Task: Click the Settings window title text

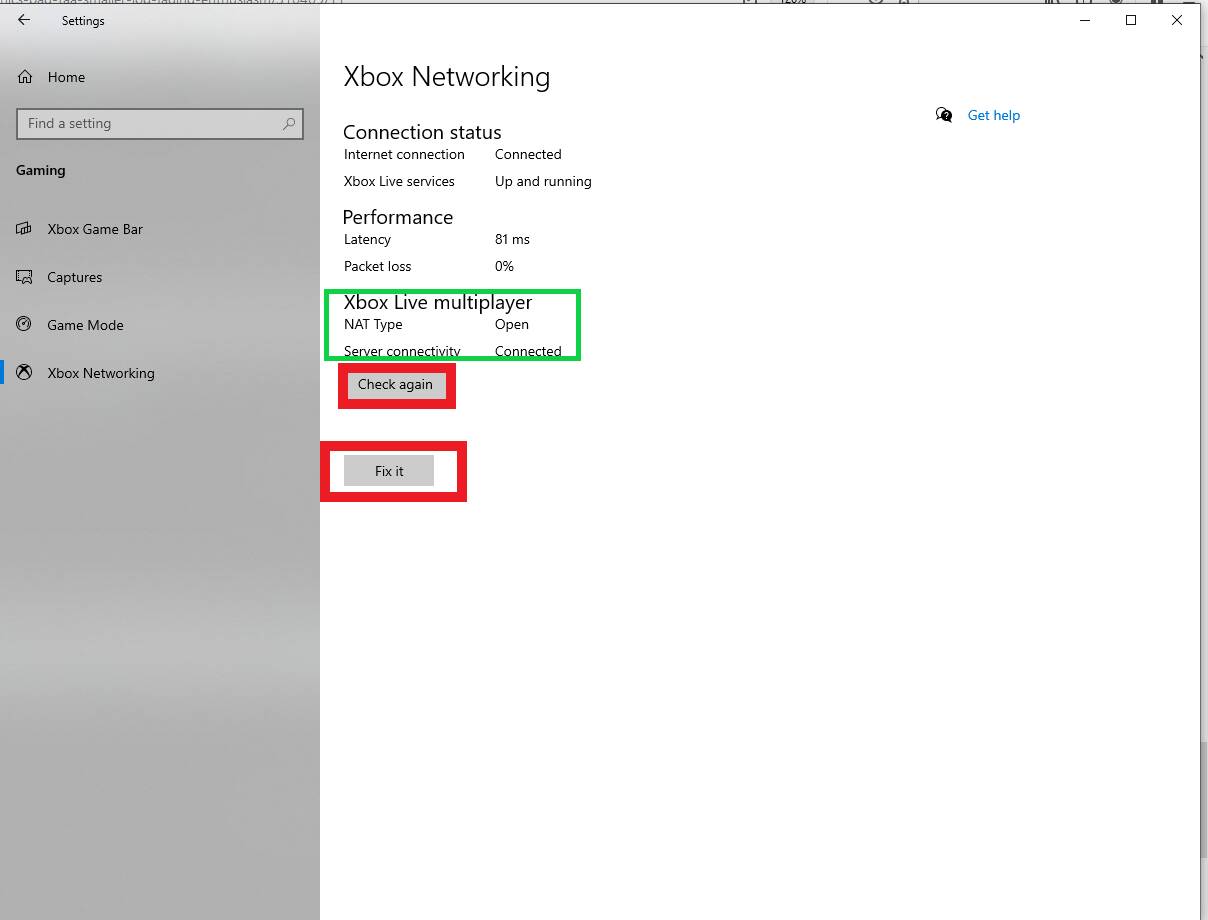Action: tap(83, 20)
